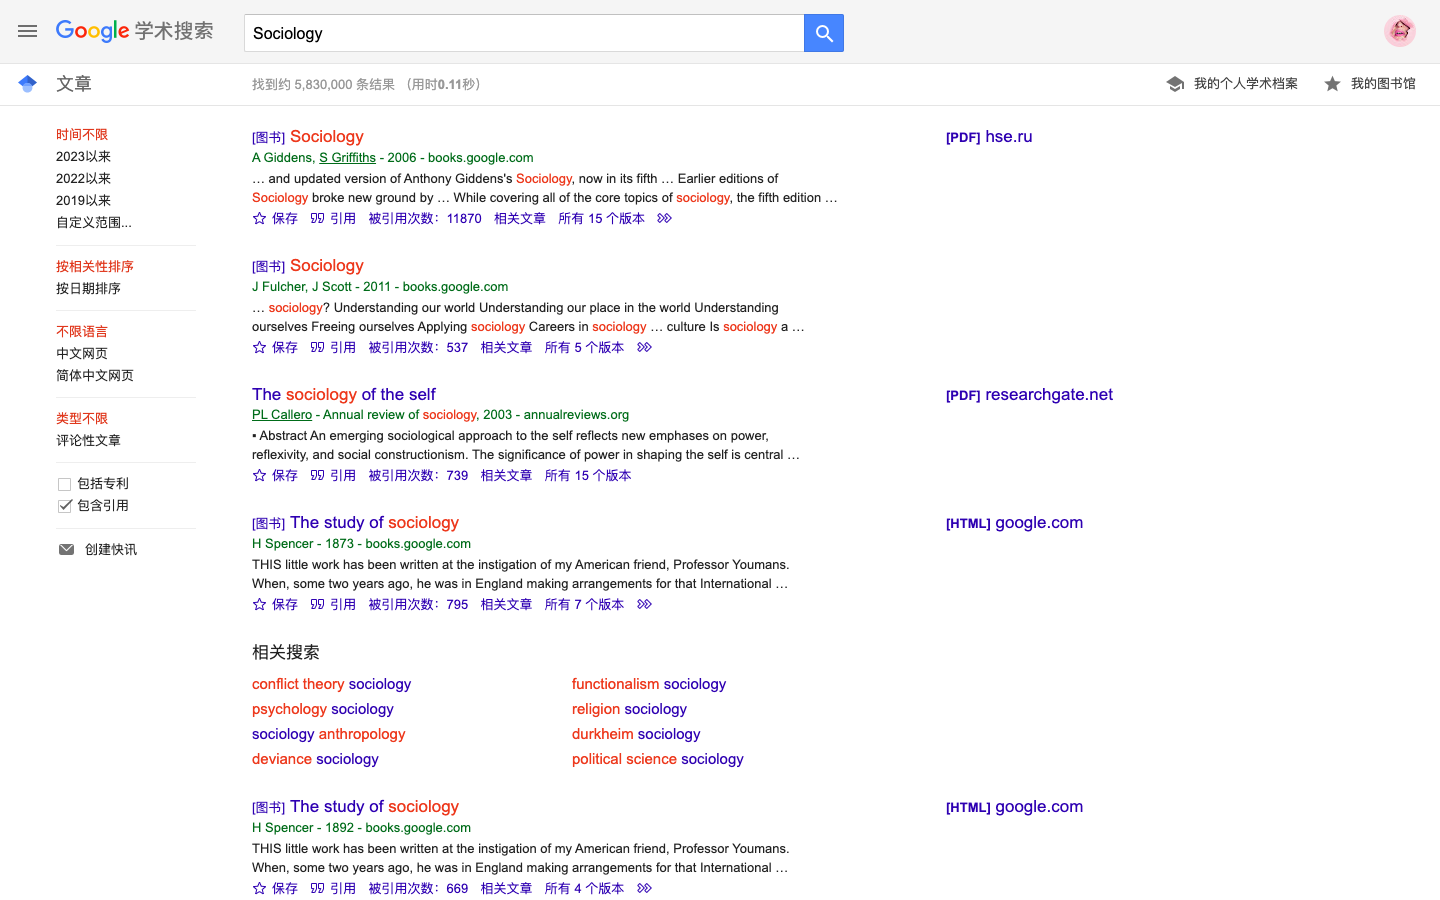Click the Sociology search input field
Image resolution: width=1440 pixels, height=900 pixels.
[x=523, y=33]
